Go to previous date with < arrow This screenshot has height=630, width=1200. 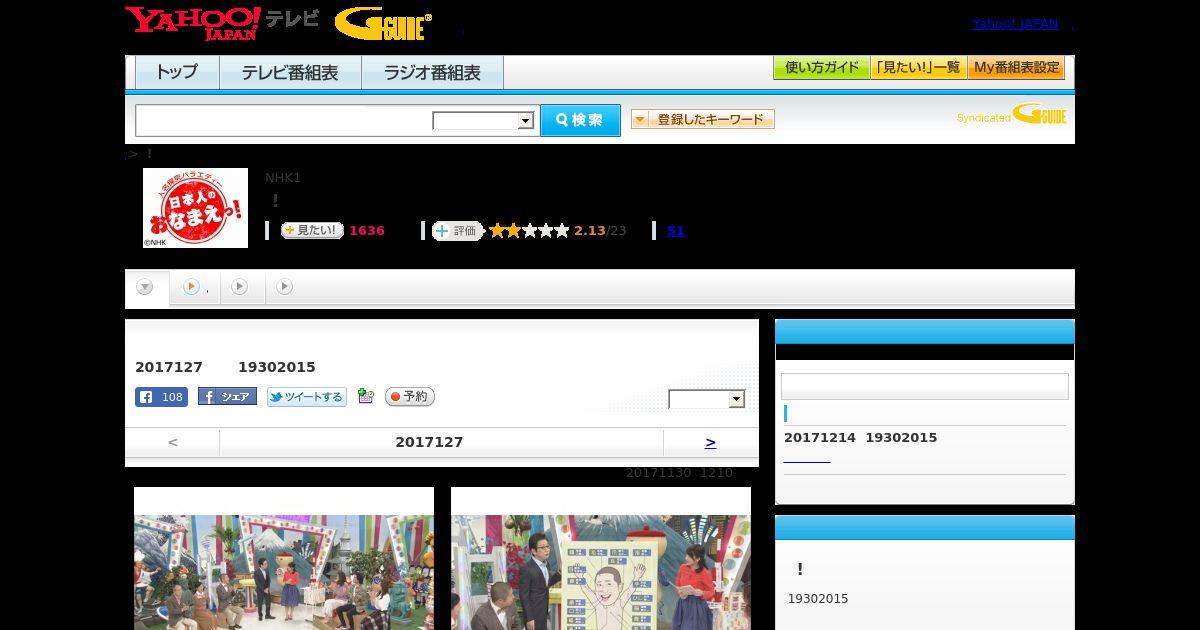173,442
